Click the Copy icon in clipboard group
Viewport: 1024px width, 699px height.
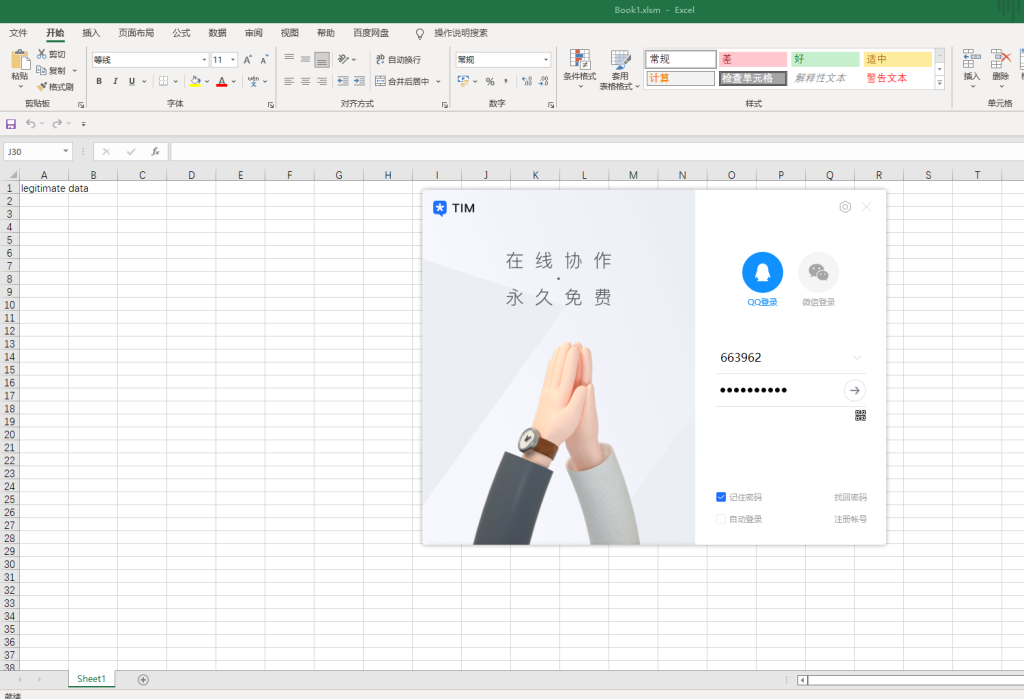42,70
